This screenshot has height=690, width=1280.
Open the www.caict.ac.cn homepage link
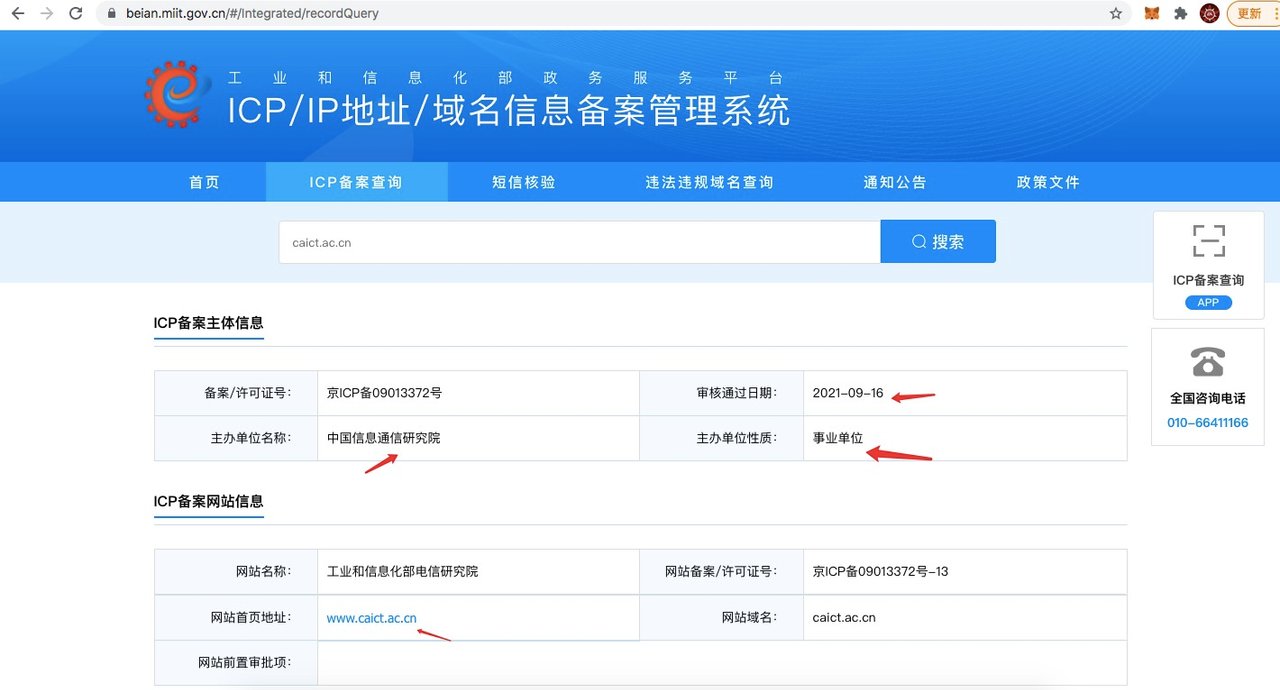372,618
